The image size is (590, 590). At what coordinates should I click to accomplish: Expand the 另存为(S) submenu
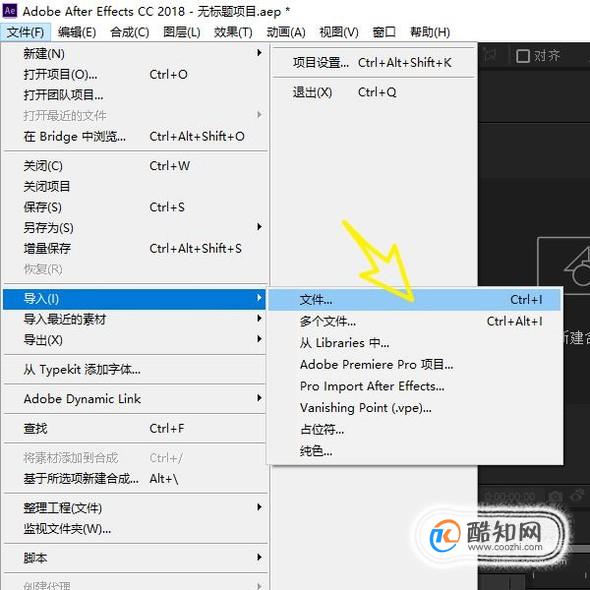coord(135,228)
